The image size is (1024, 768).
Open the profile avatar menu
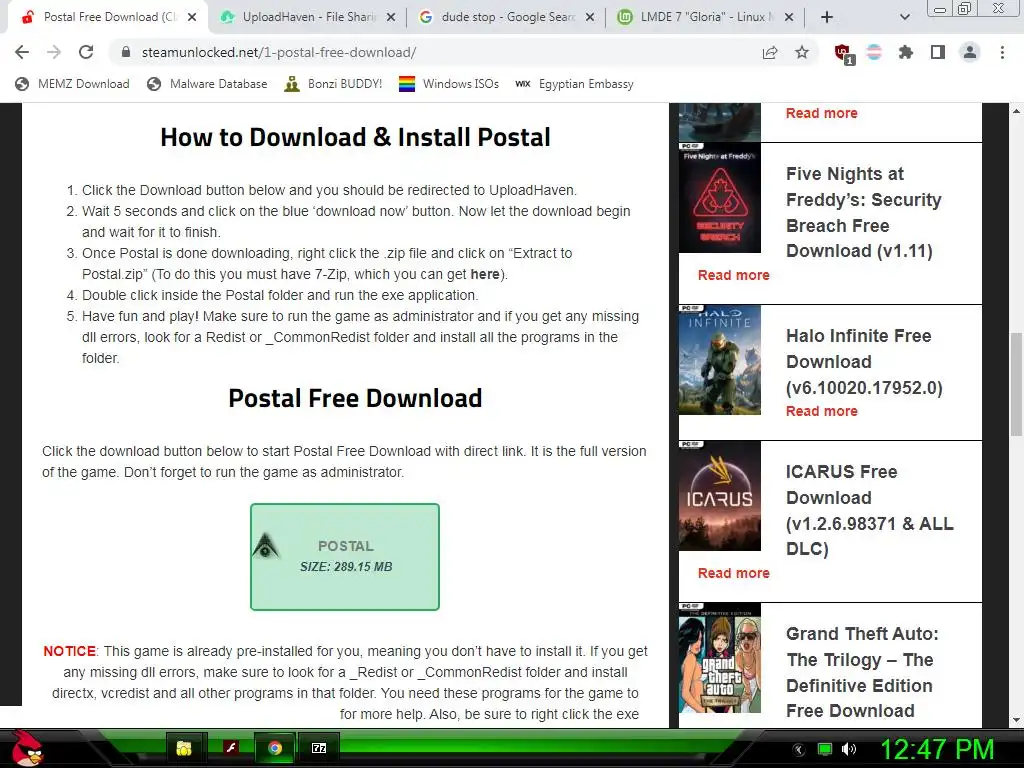click(x=970, y=52)
